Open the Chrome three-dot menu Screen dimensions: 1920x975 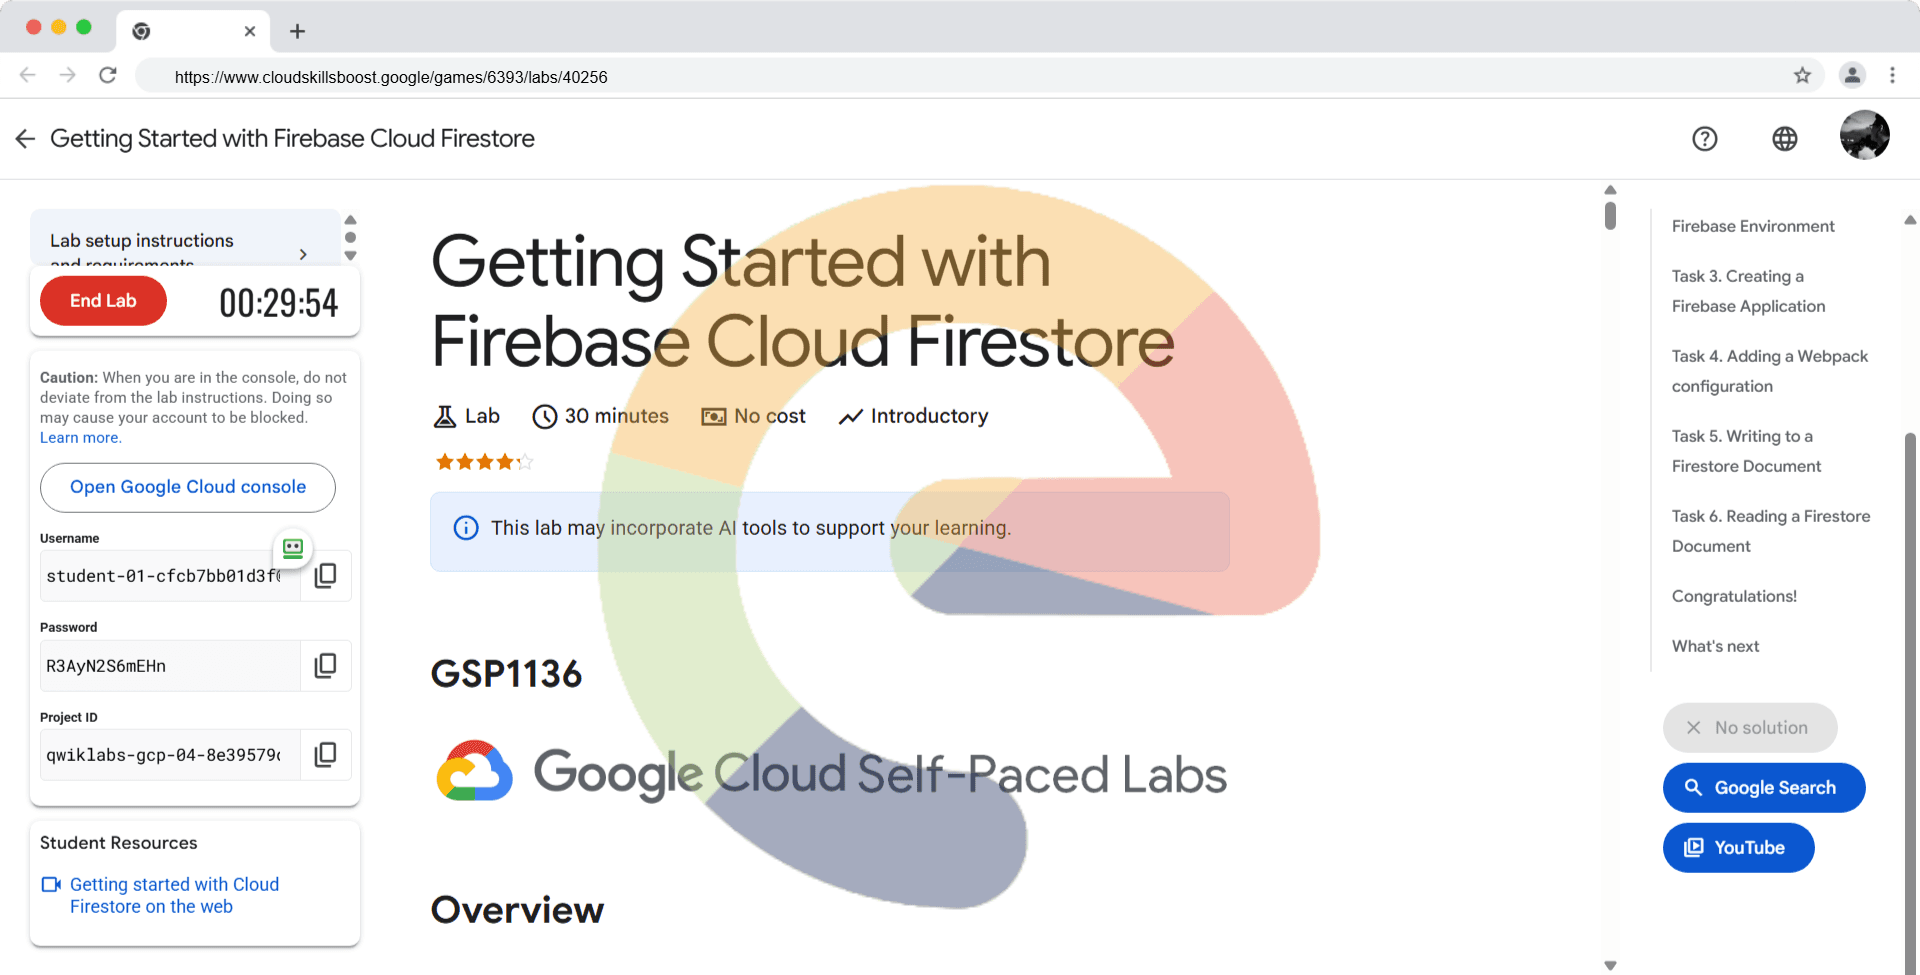coord(1892,76)
